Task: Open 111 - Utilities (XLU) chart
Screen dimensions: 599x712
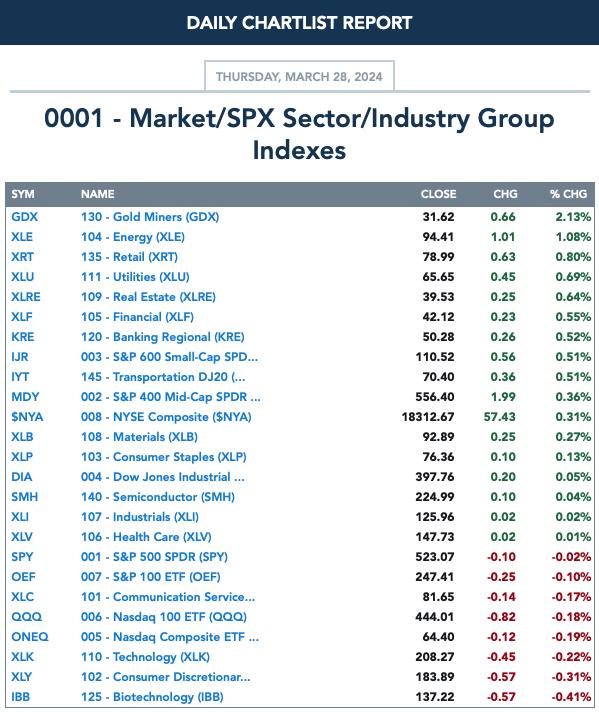Action: click(135, 277)
